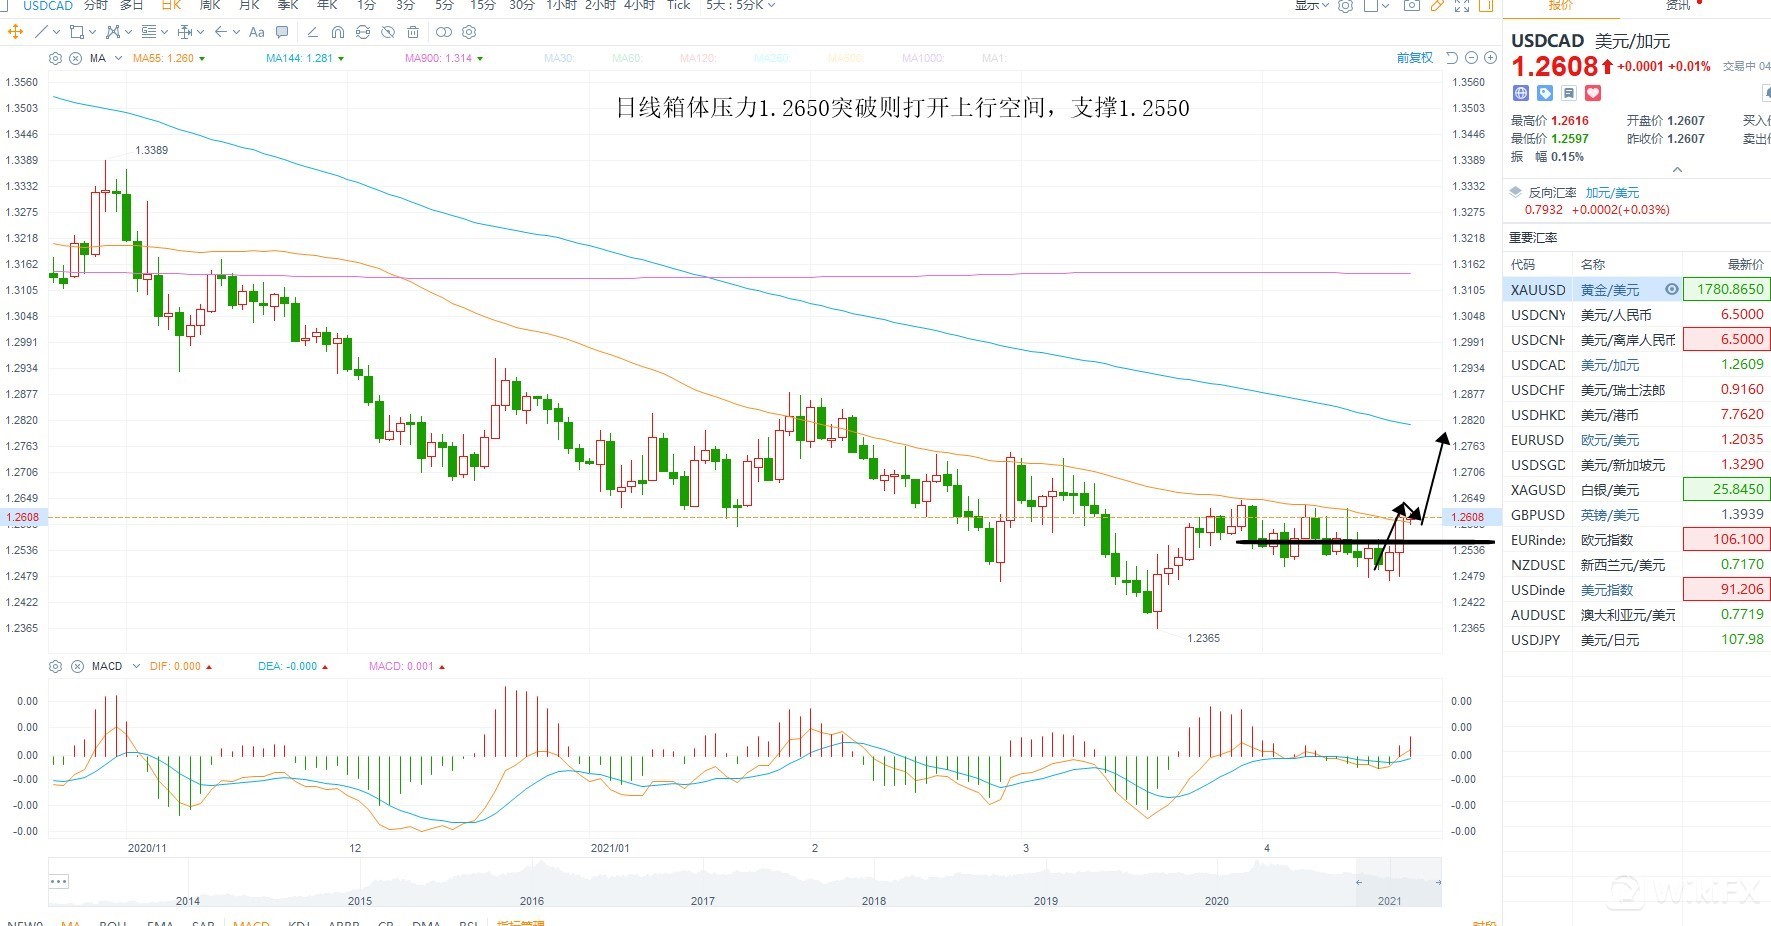Open the MA144 line options dropdown

pyautogui.click(x=341, y=59)
